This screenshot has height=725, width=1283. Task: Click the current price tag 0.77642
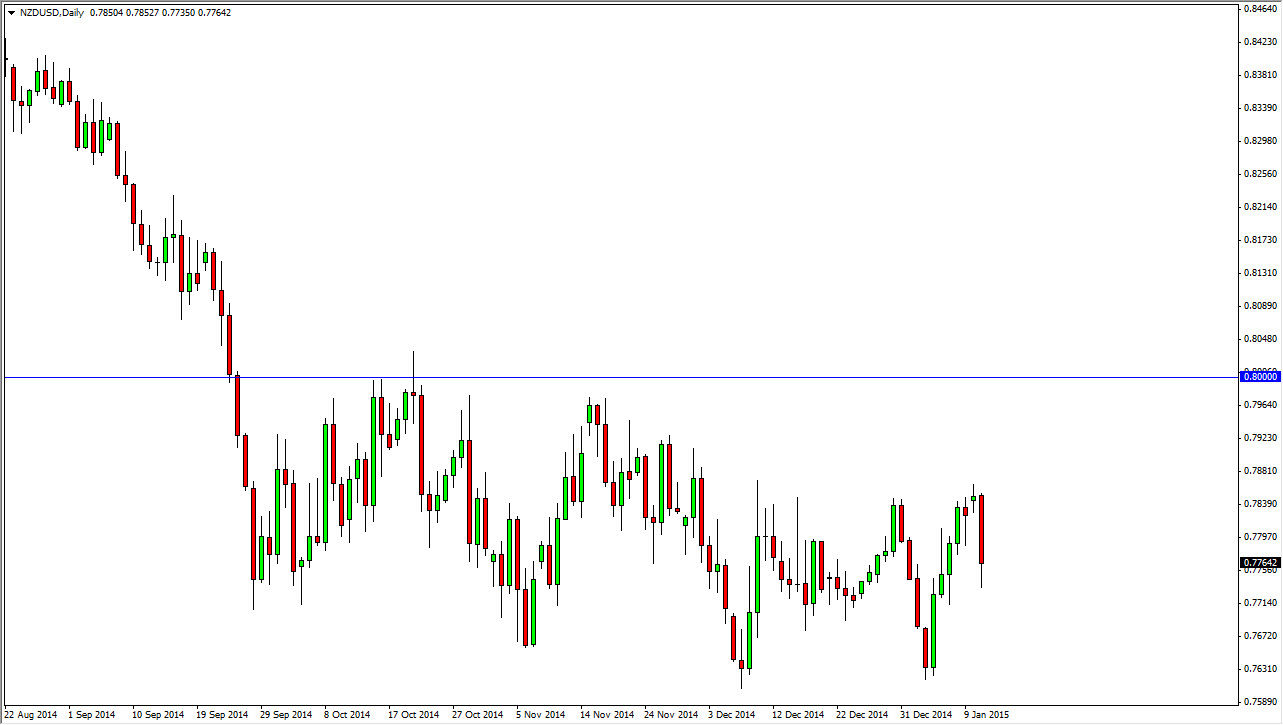(x=1258, y=563)
